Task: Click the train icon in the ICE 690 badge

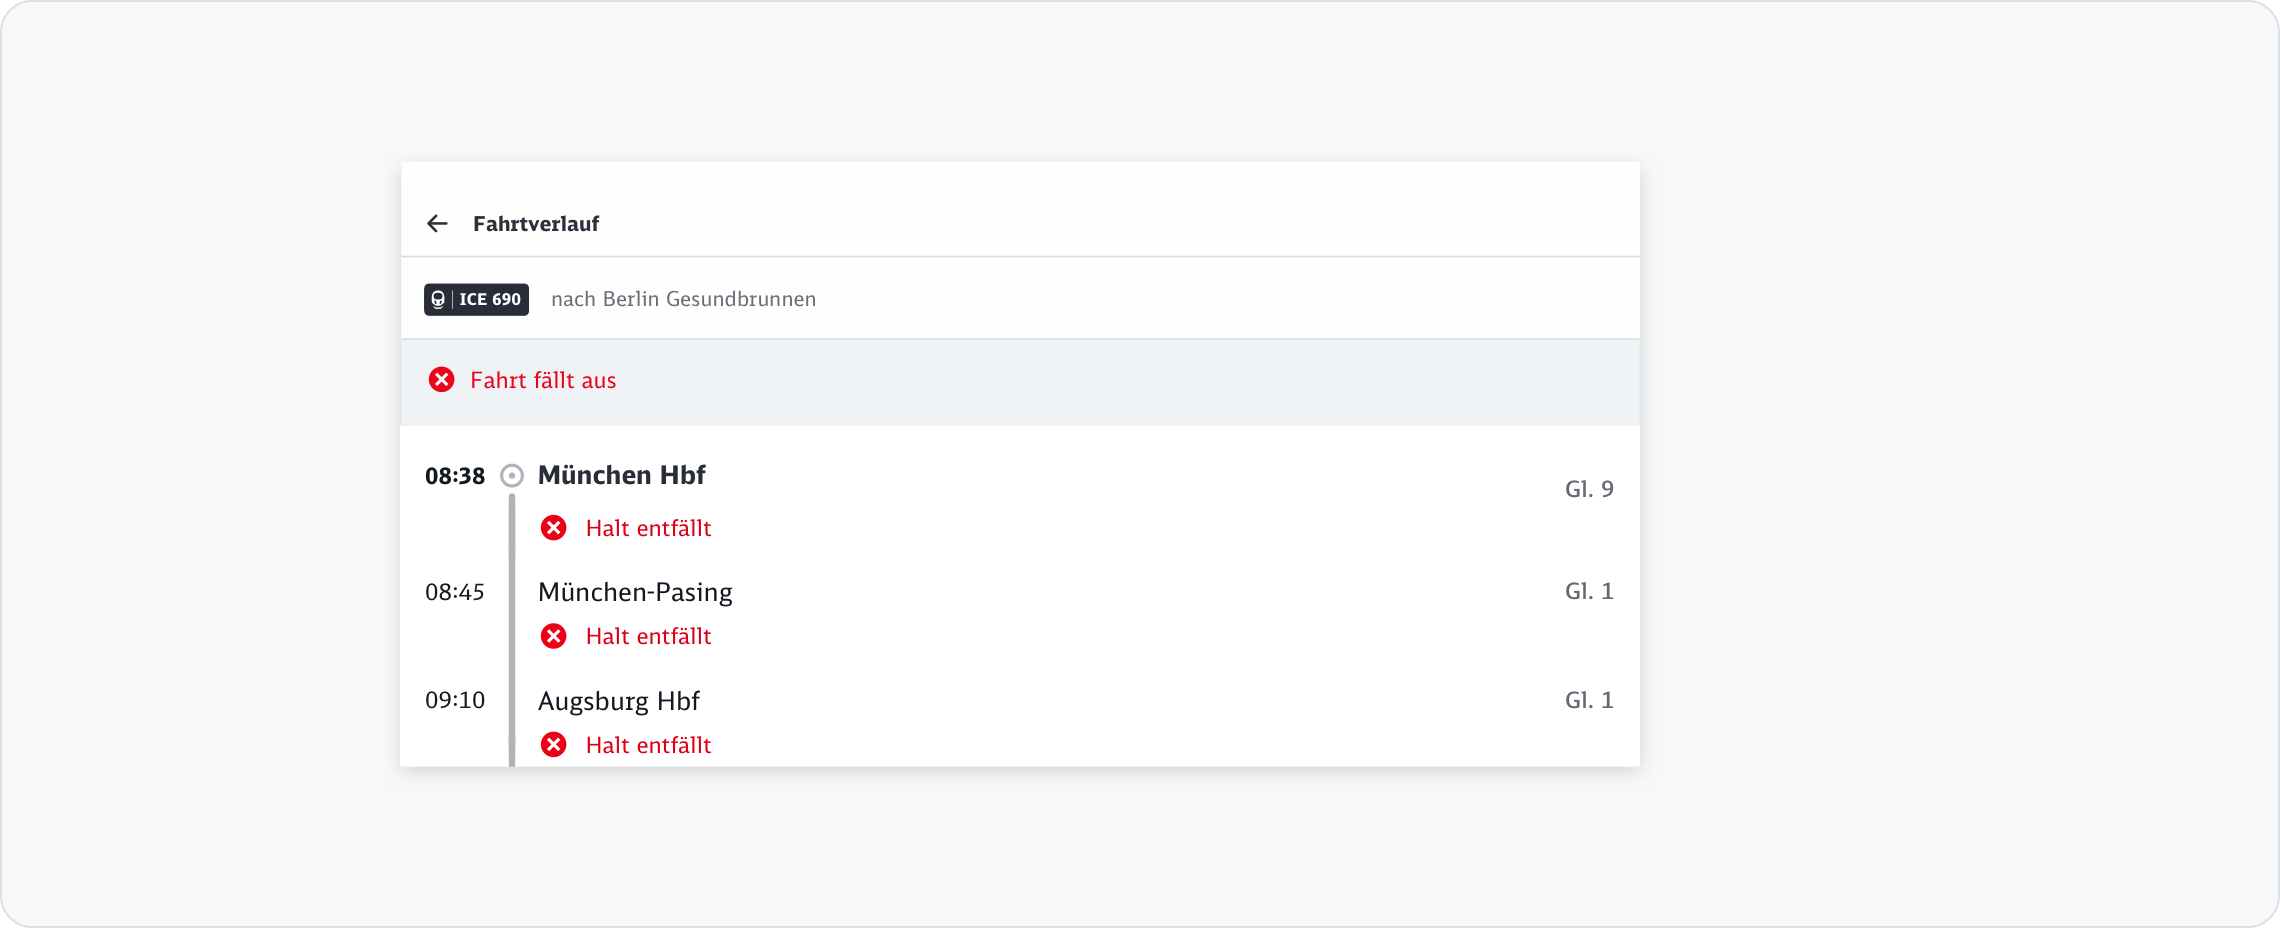Action: pos(438,300)
